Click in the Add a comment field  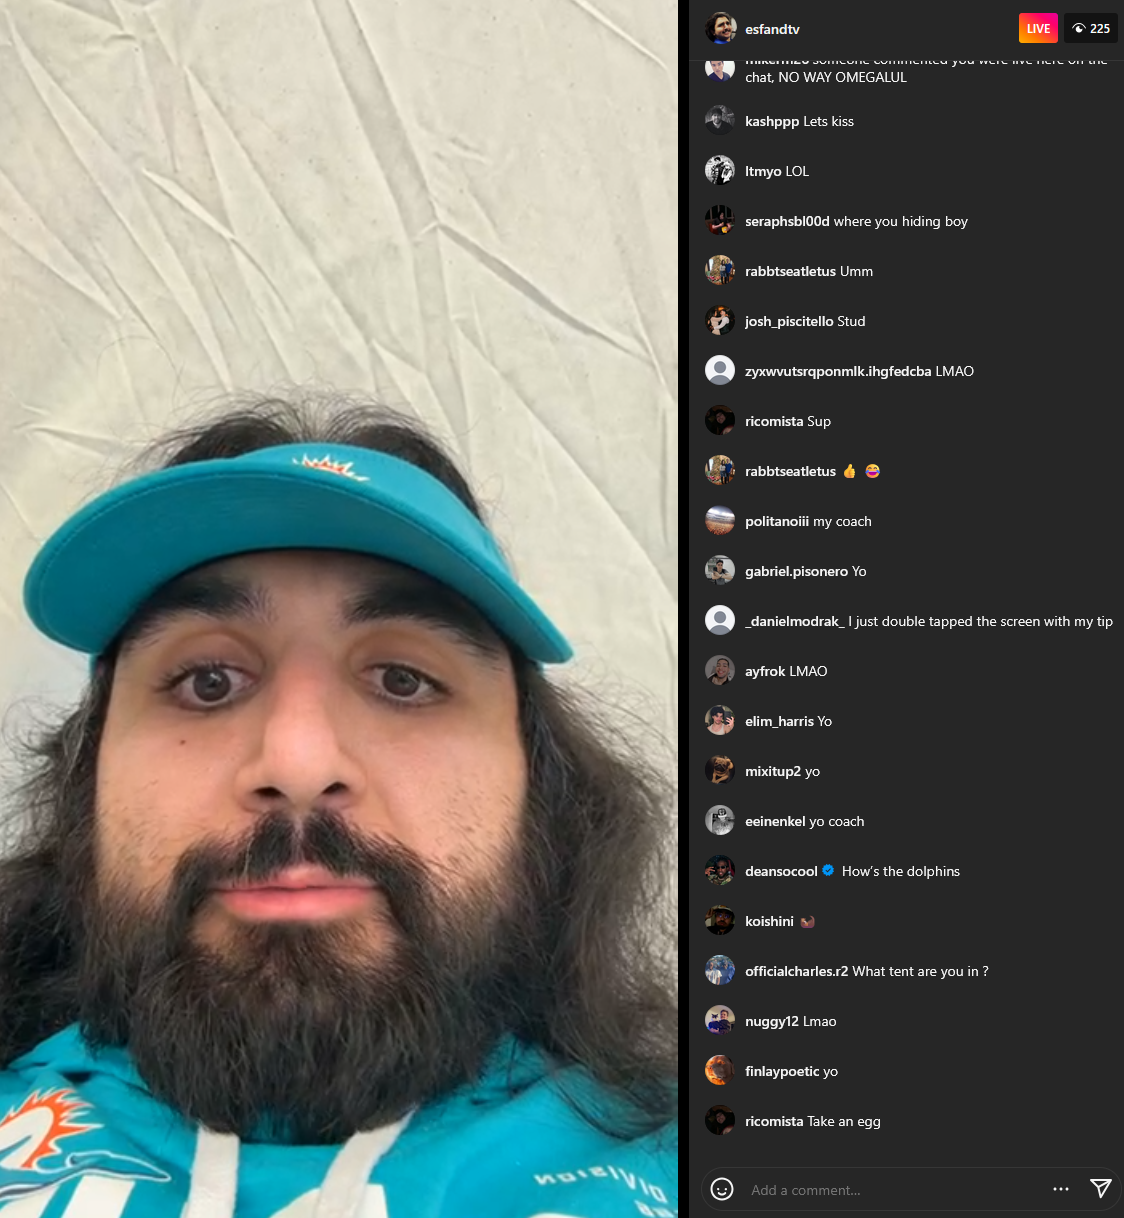pos(895,1190)
